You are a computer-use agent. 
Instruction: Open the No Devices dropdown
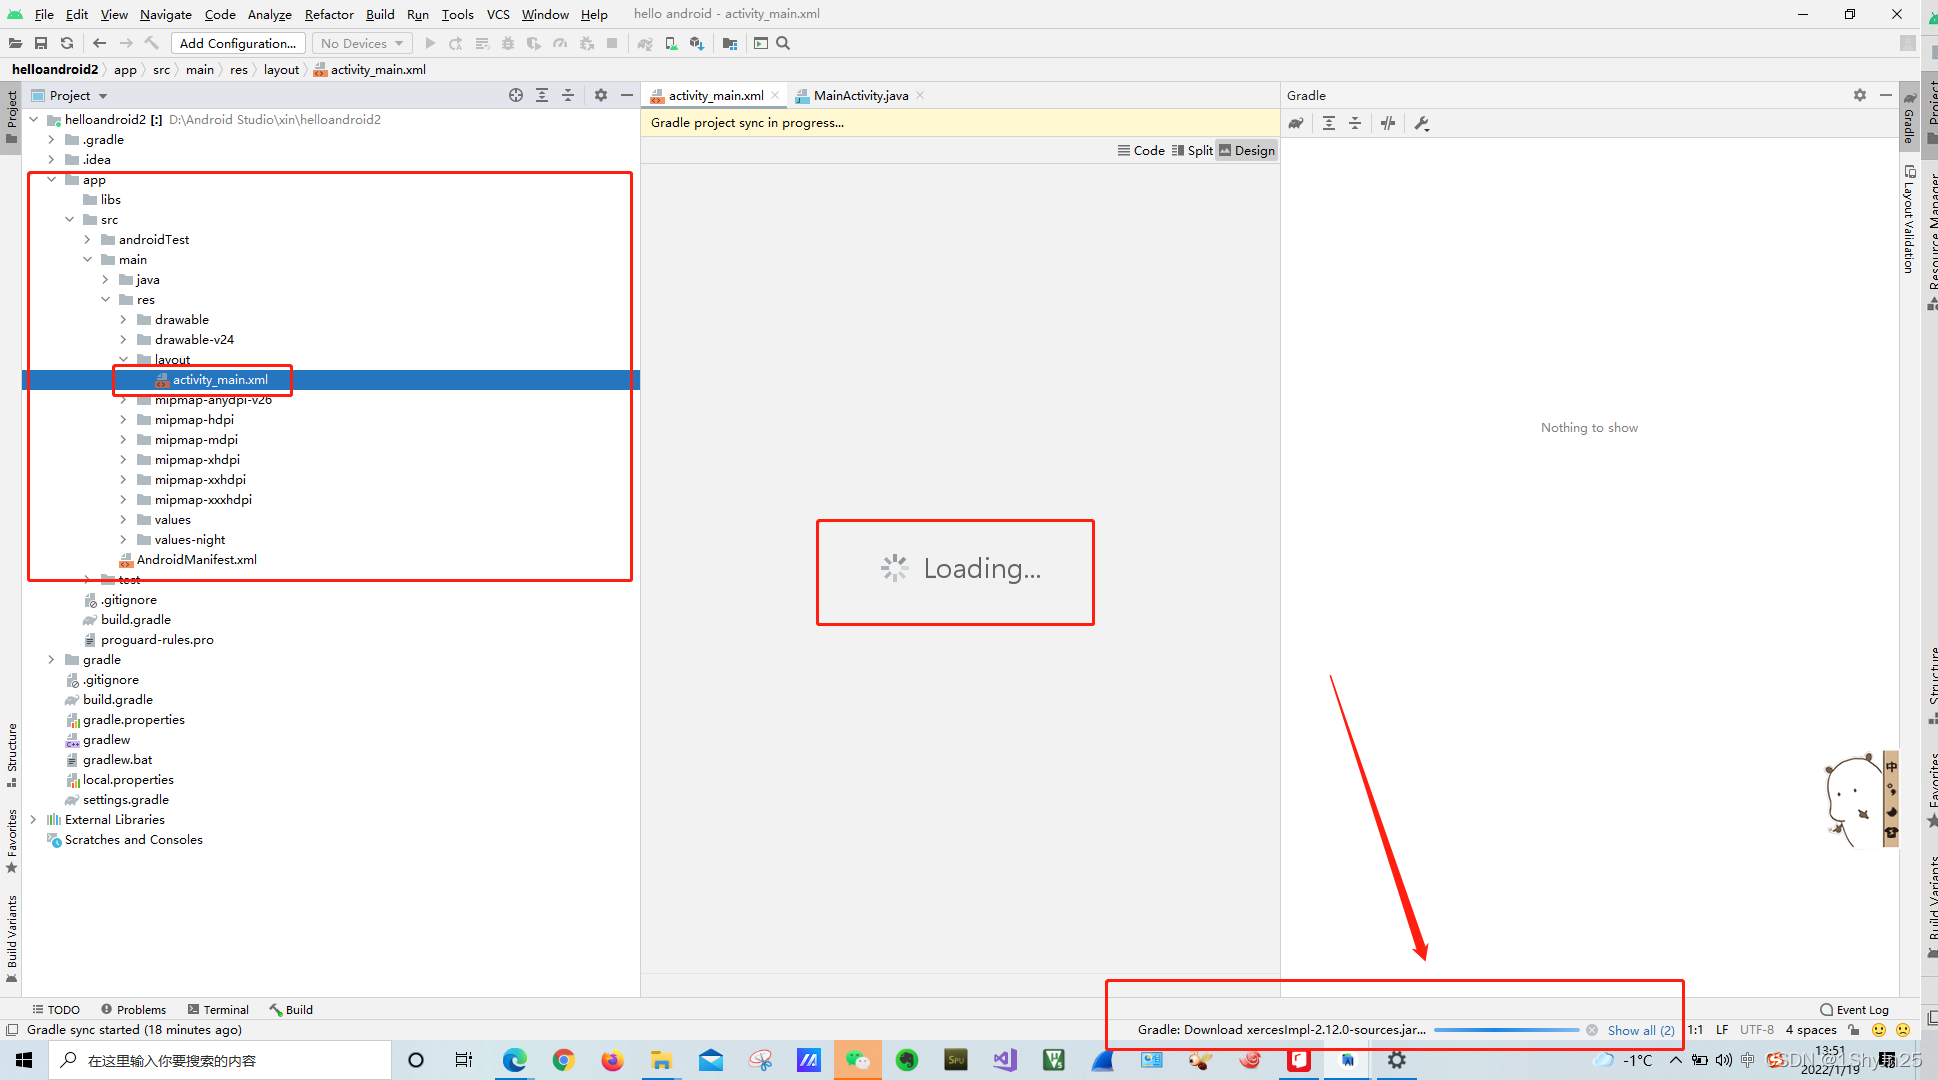pyautogui.click(x=362, y=43)
